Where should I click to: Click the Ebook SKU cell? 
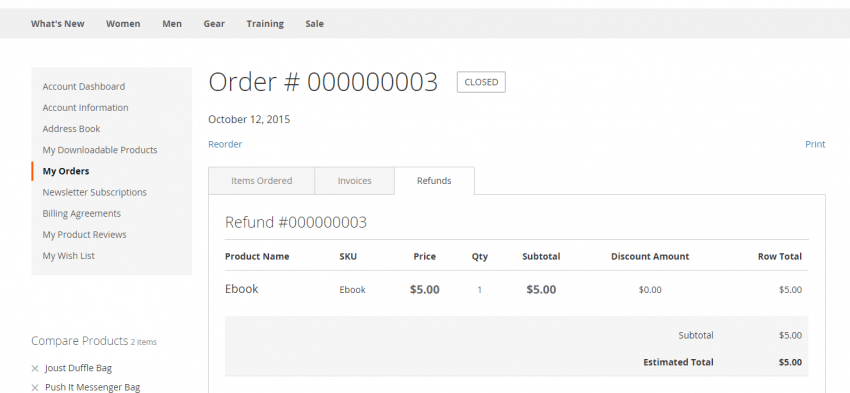pyautogui.click(x=352, y=290)
